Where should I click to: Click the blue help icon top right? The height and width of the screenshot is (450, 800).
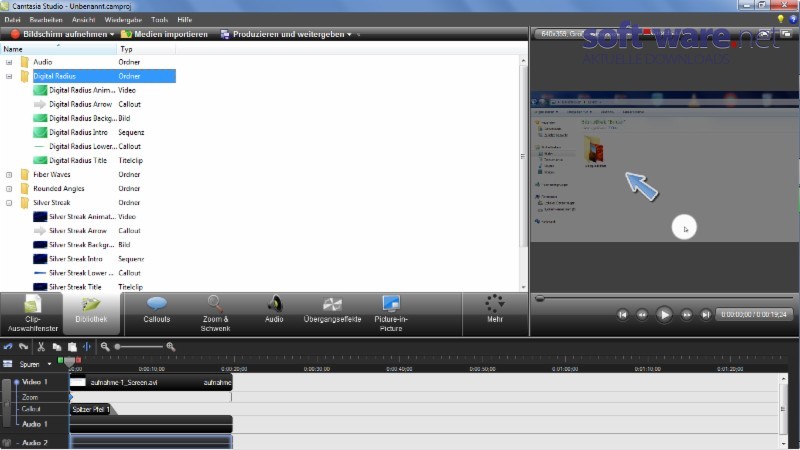793,19
